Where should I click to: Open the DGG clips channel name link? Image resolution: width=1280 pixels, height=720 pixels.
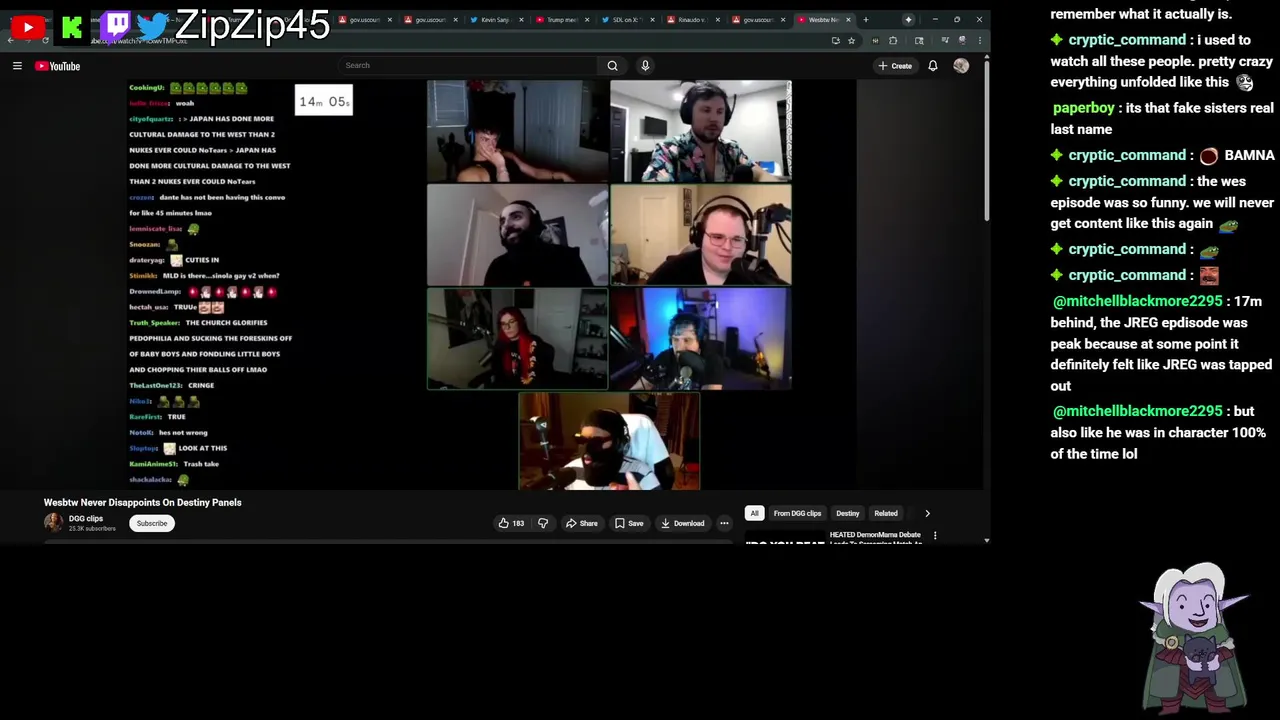pos(86,518)
